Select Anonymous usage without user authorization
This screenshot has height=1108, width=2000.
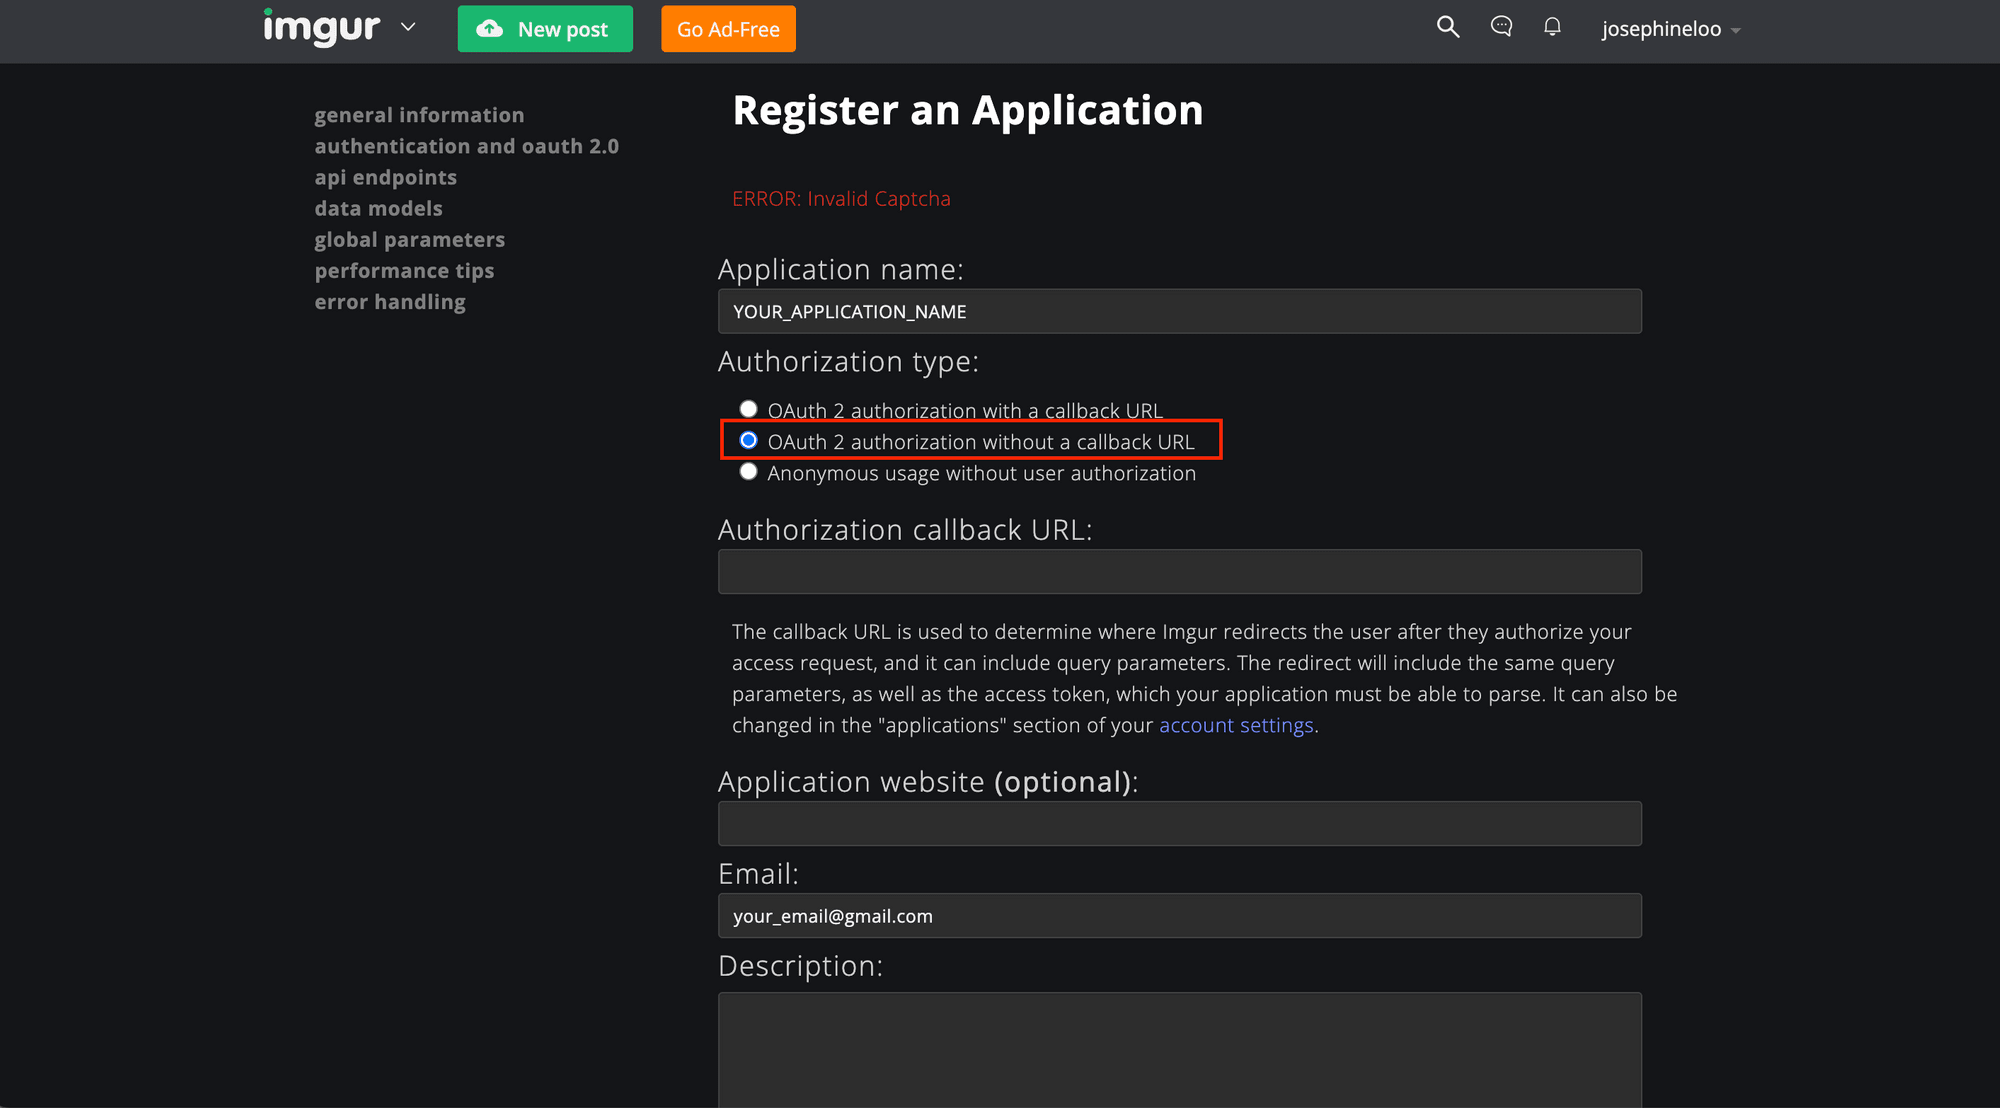pos(748,471)
